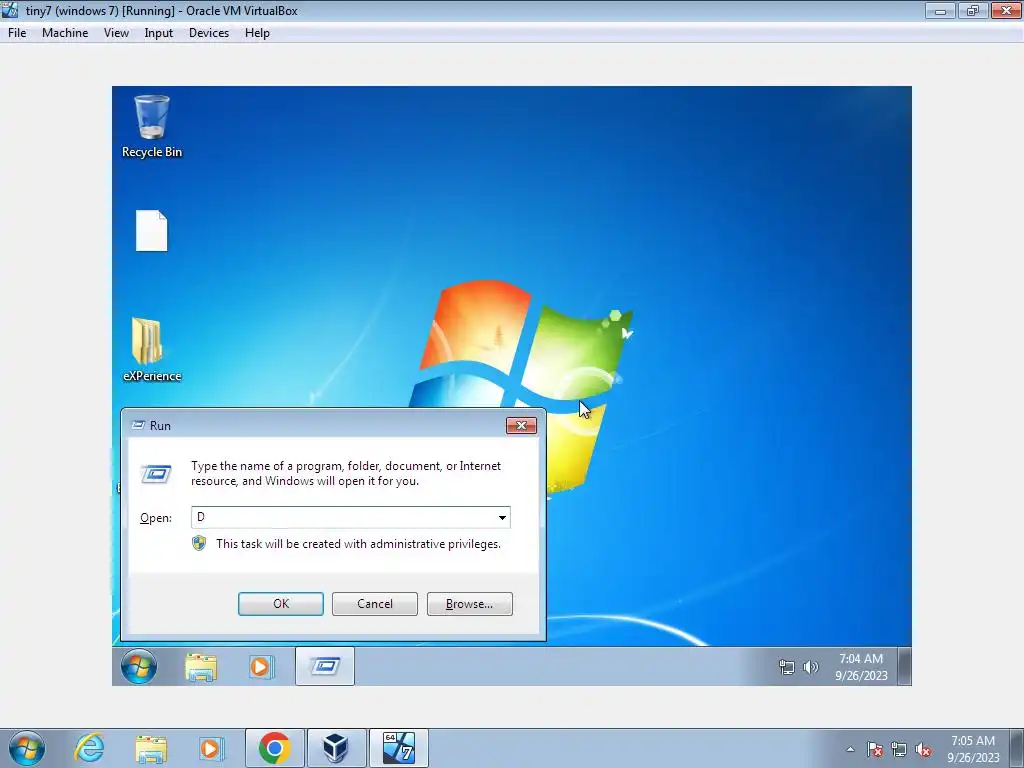
Task: Show hidden host tray icons arrow
Action: 850,749
